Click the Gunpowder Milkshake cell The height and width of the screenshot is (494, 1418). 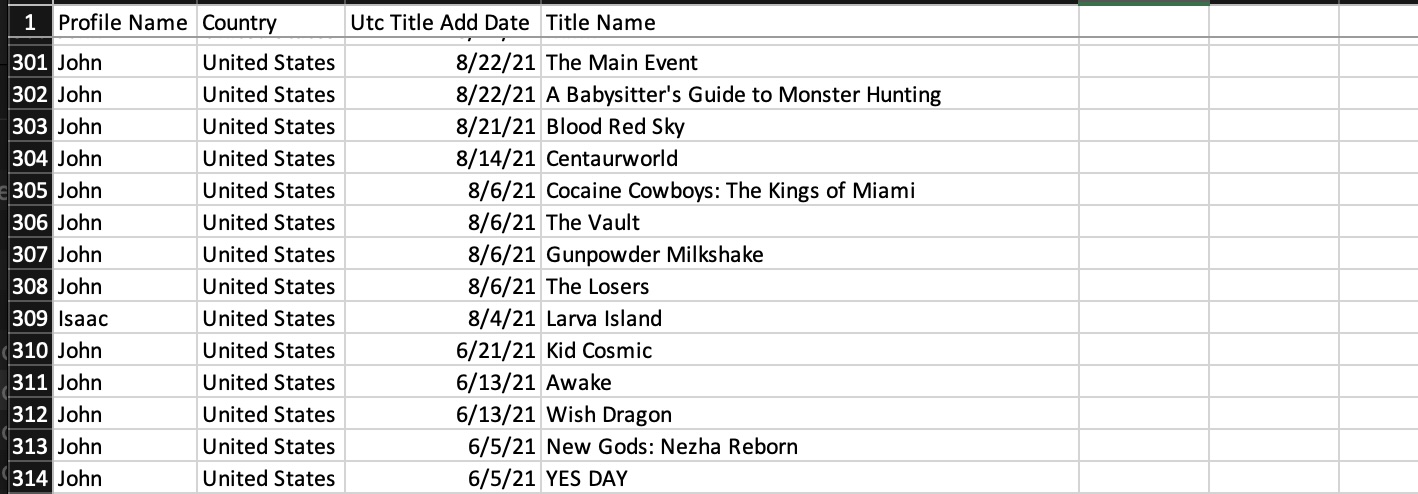tap(655, 254)
